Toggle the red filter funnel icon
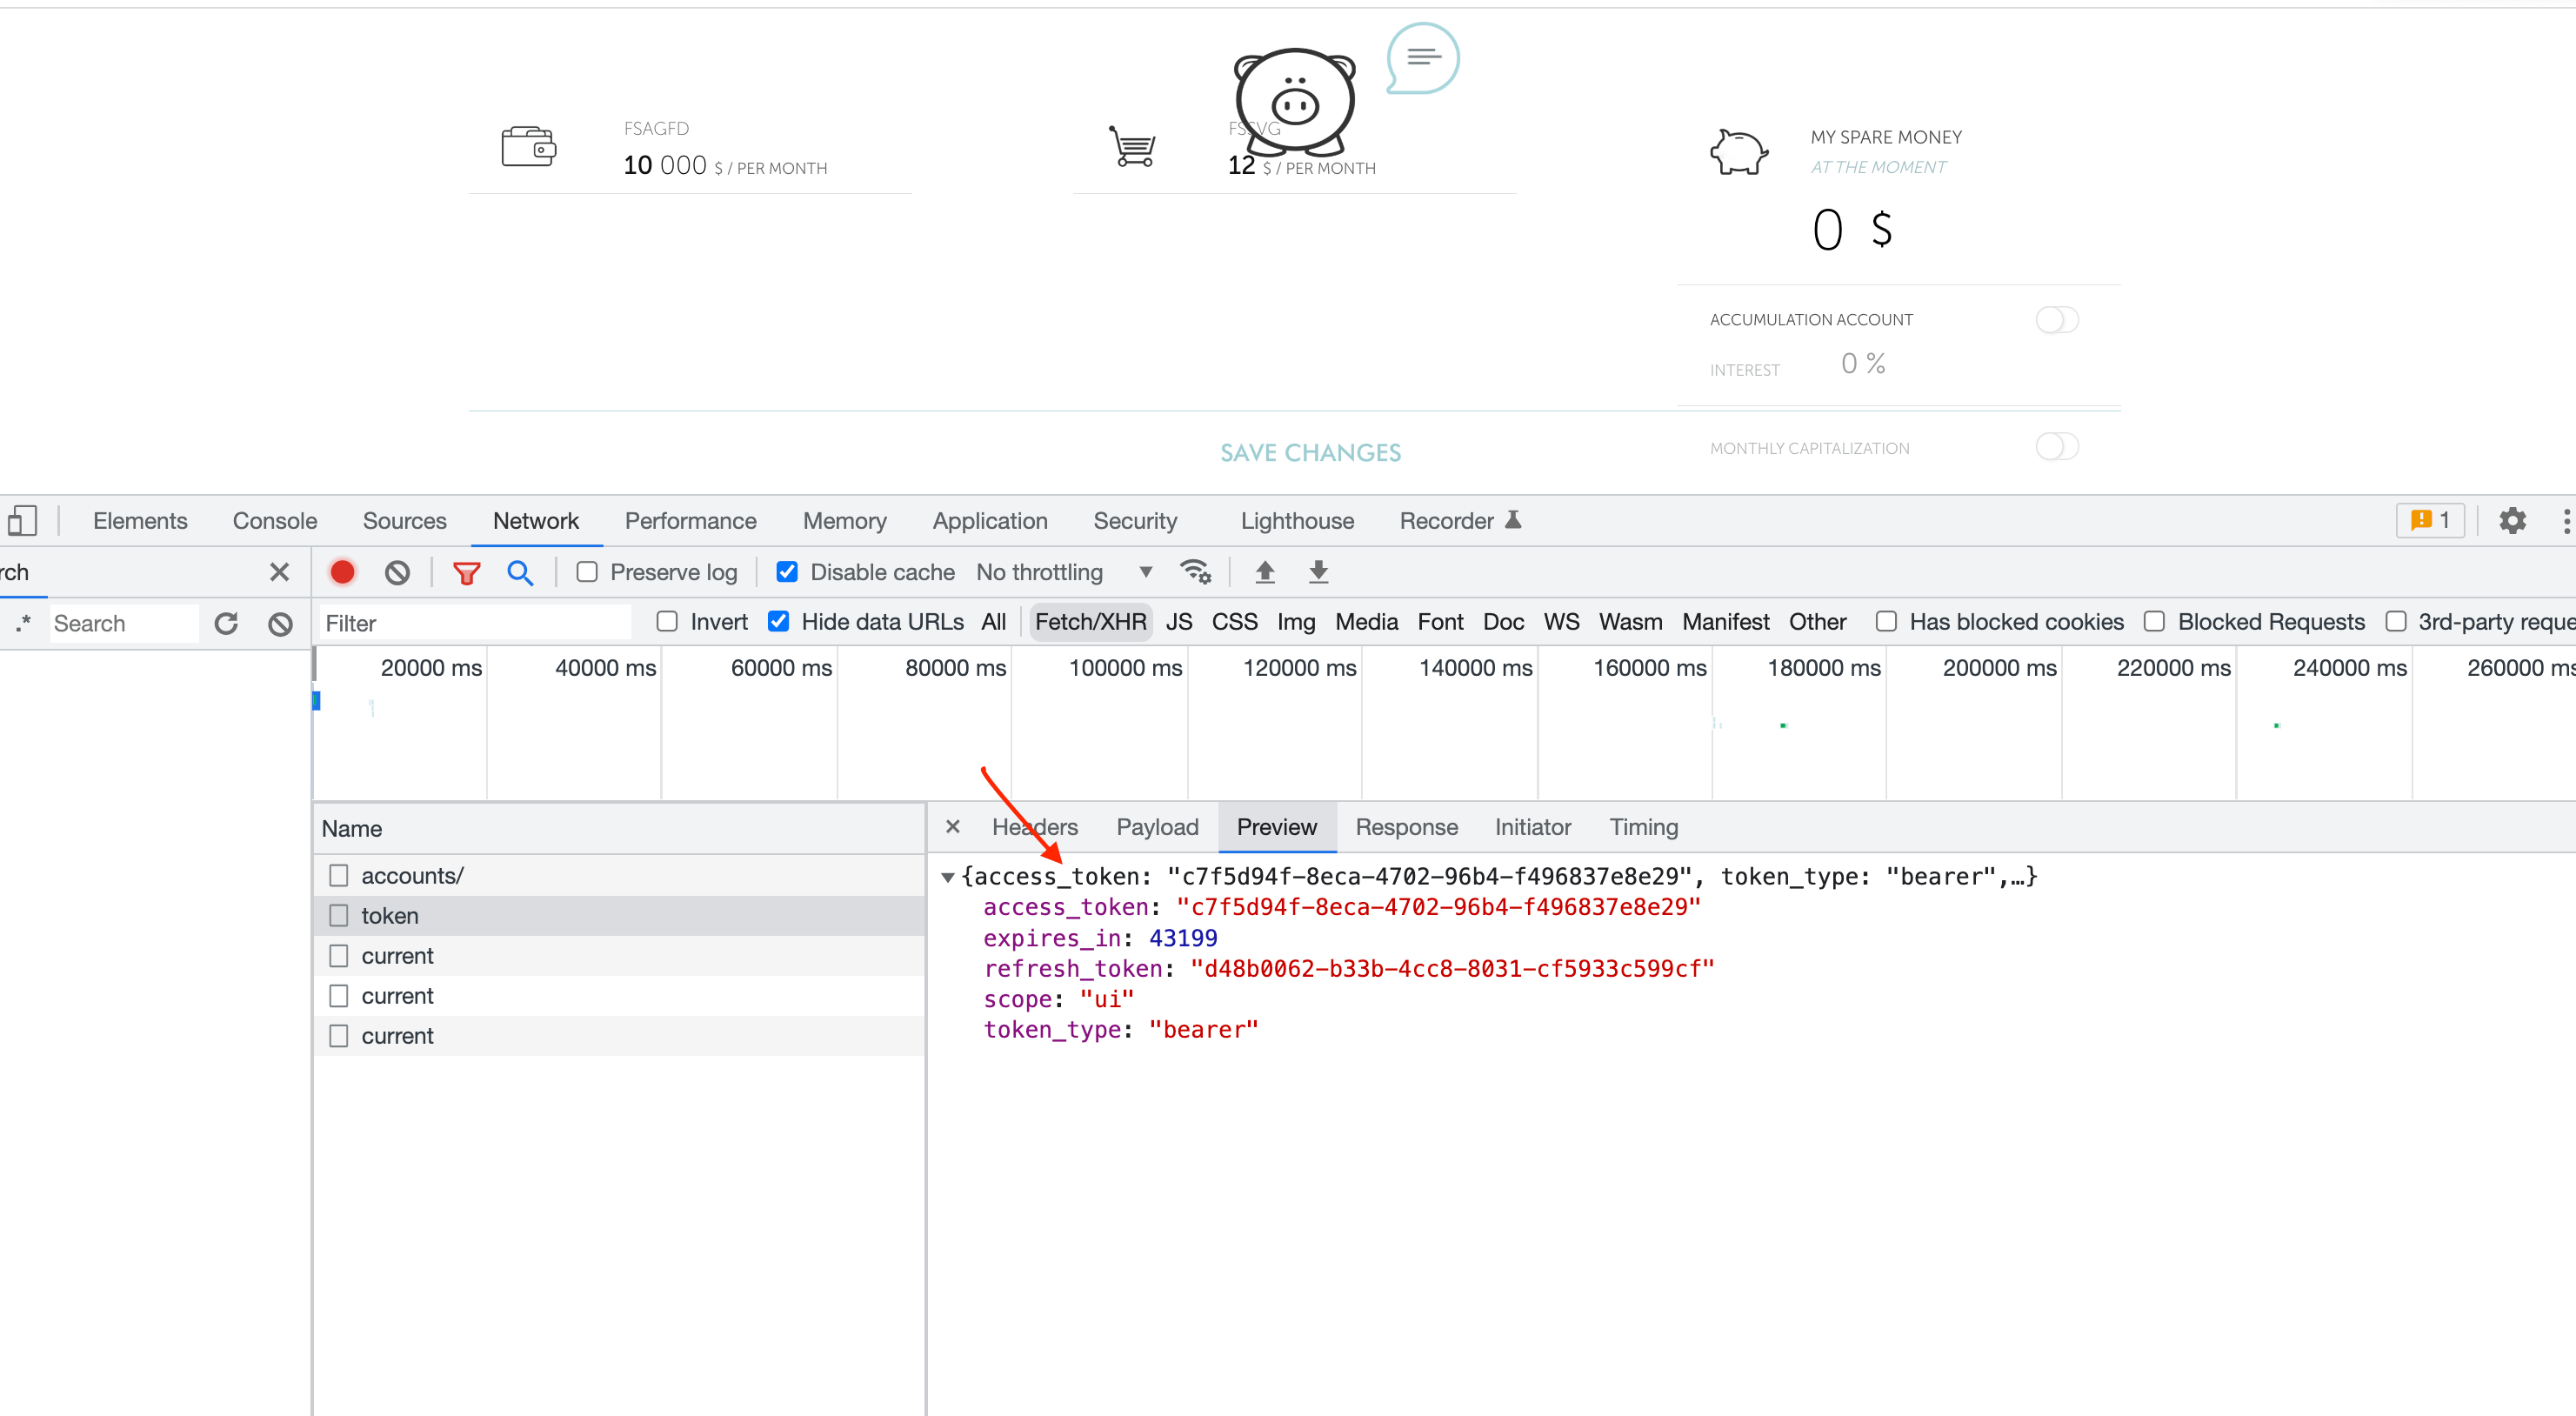The width and height of the screenshot is (2576, 1416). click(466, 572)
